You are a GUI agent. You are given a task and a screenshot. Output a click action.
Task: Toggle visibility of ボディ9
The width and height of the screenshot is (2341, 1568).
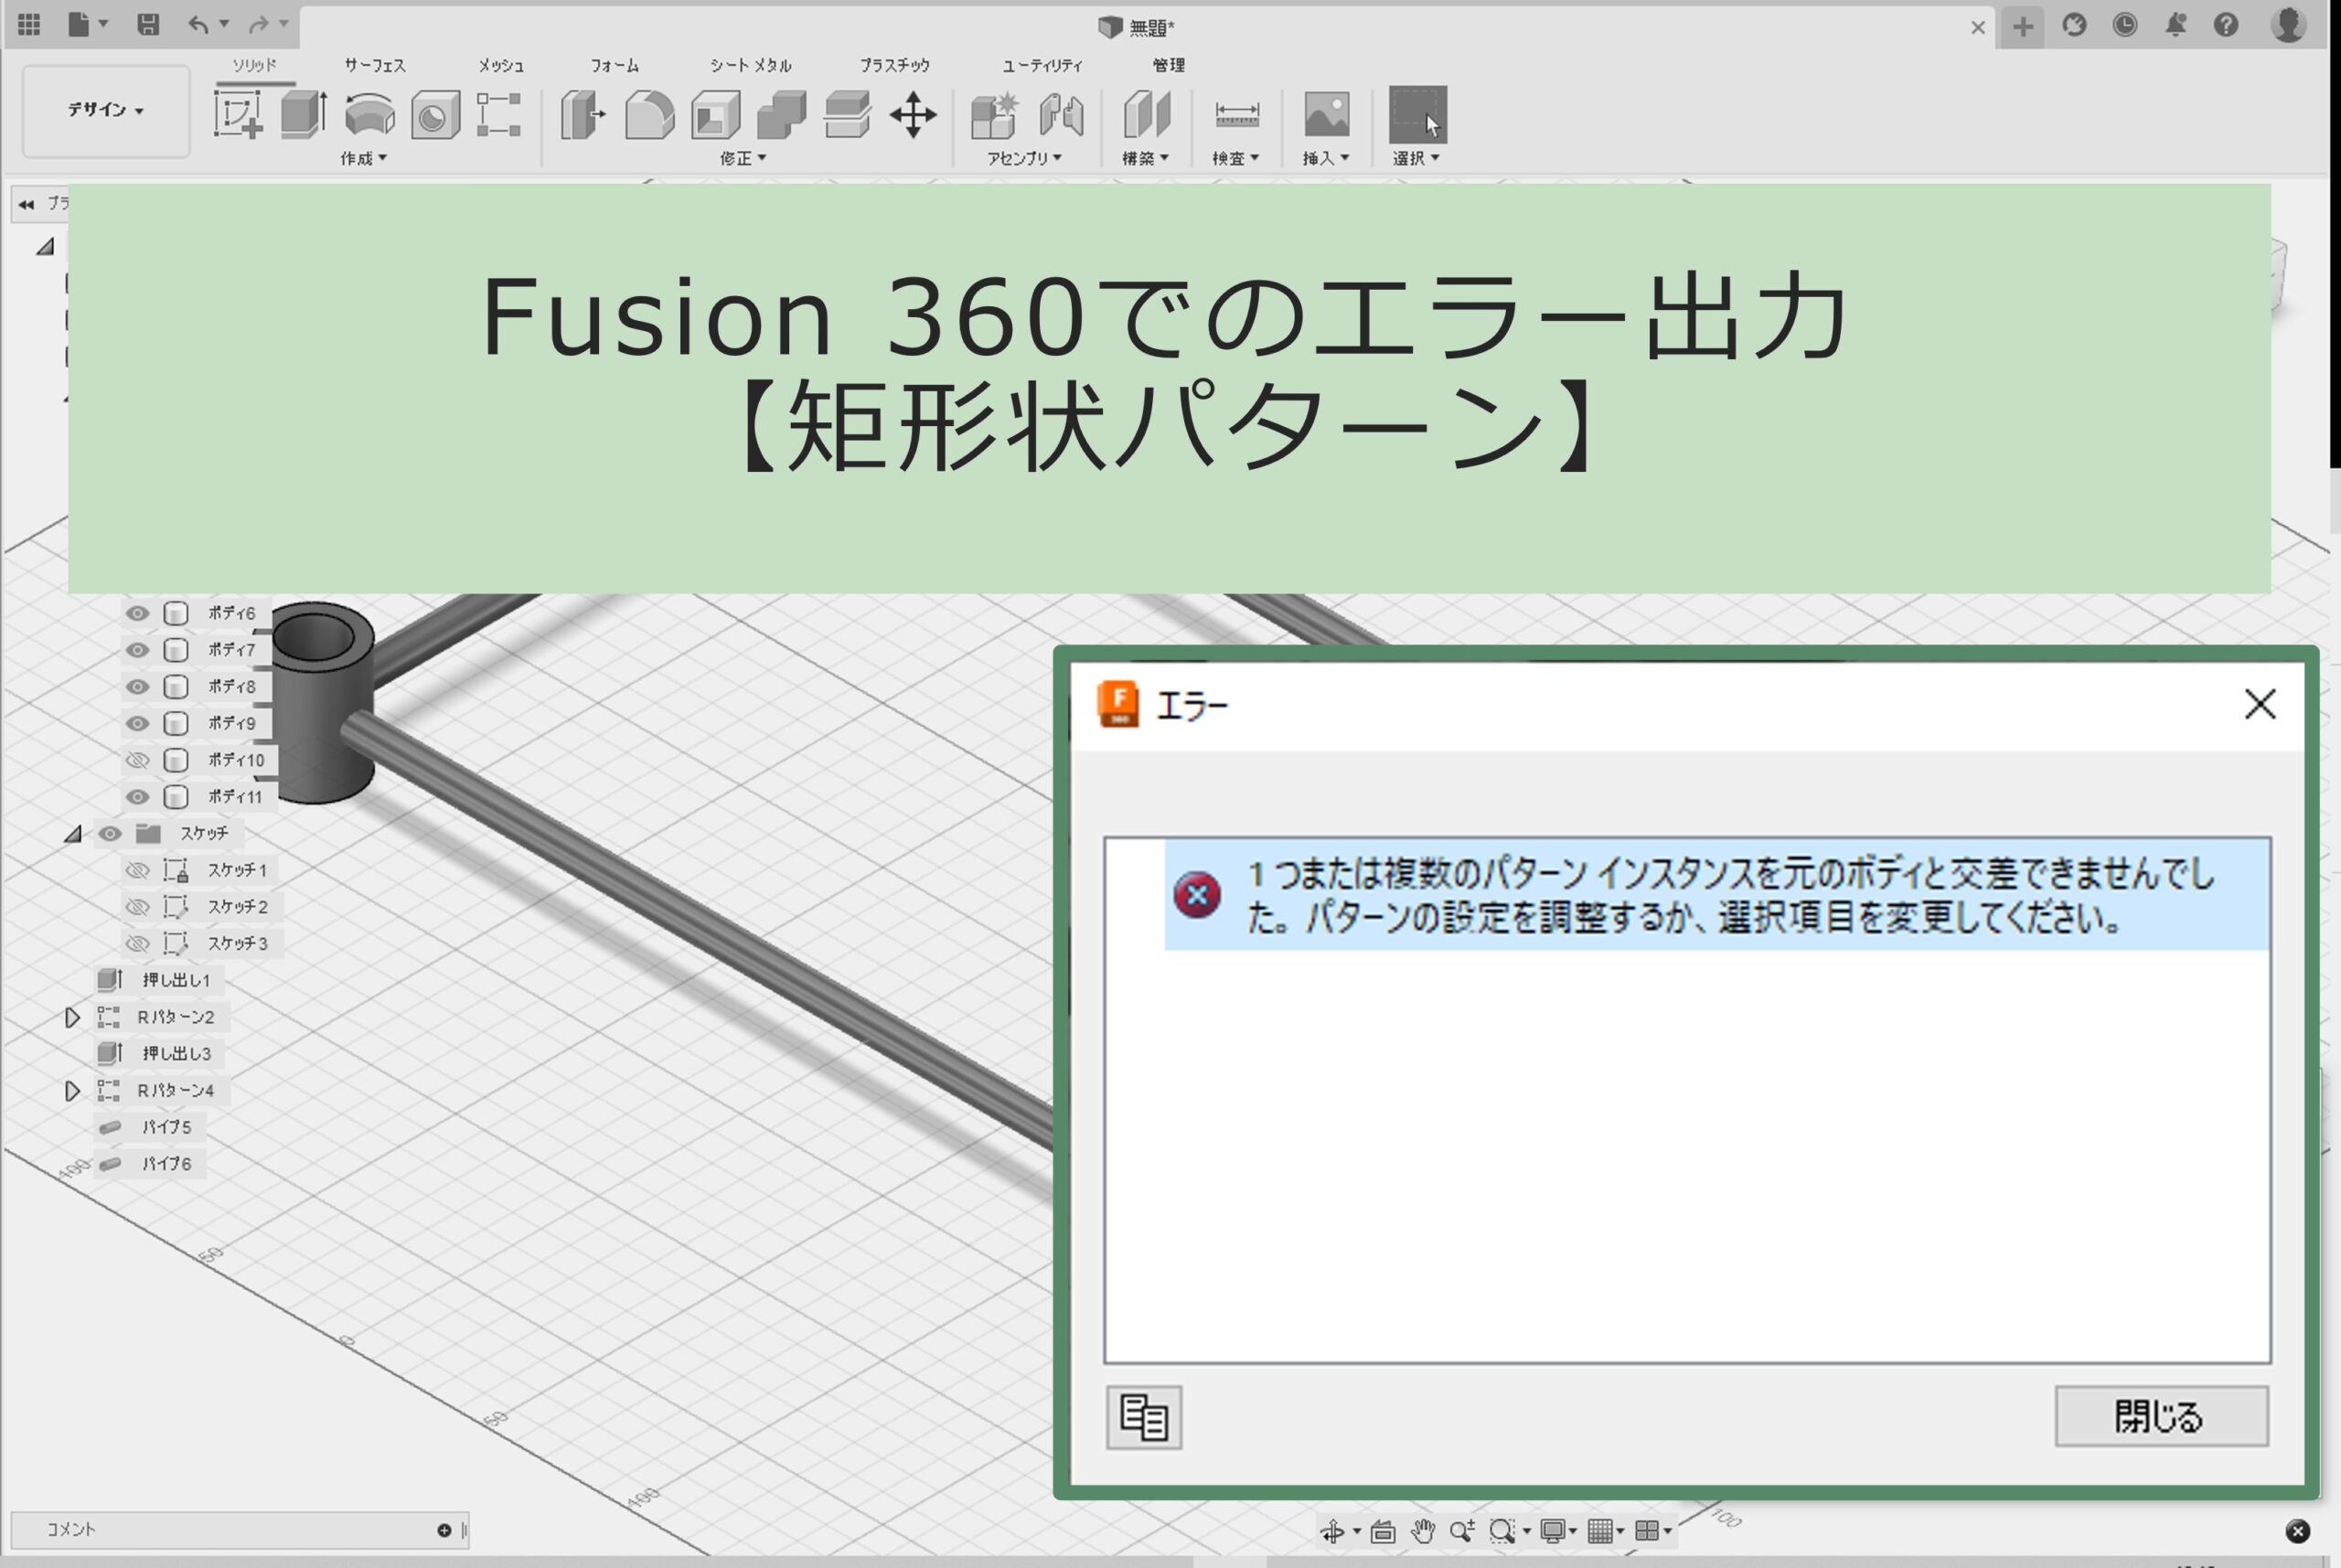[137, 723]
